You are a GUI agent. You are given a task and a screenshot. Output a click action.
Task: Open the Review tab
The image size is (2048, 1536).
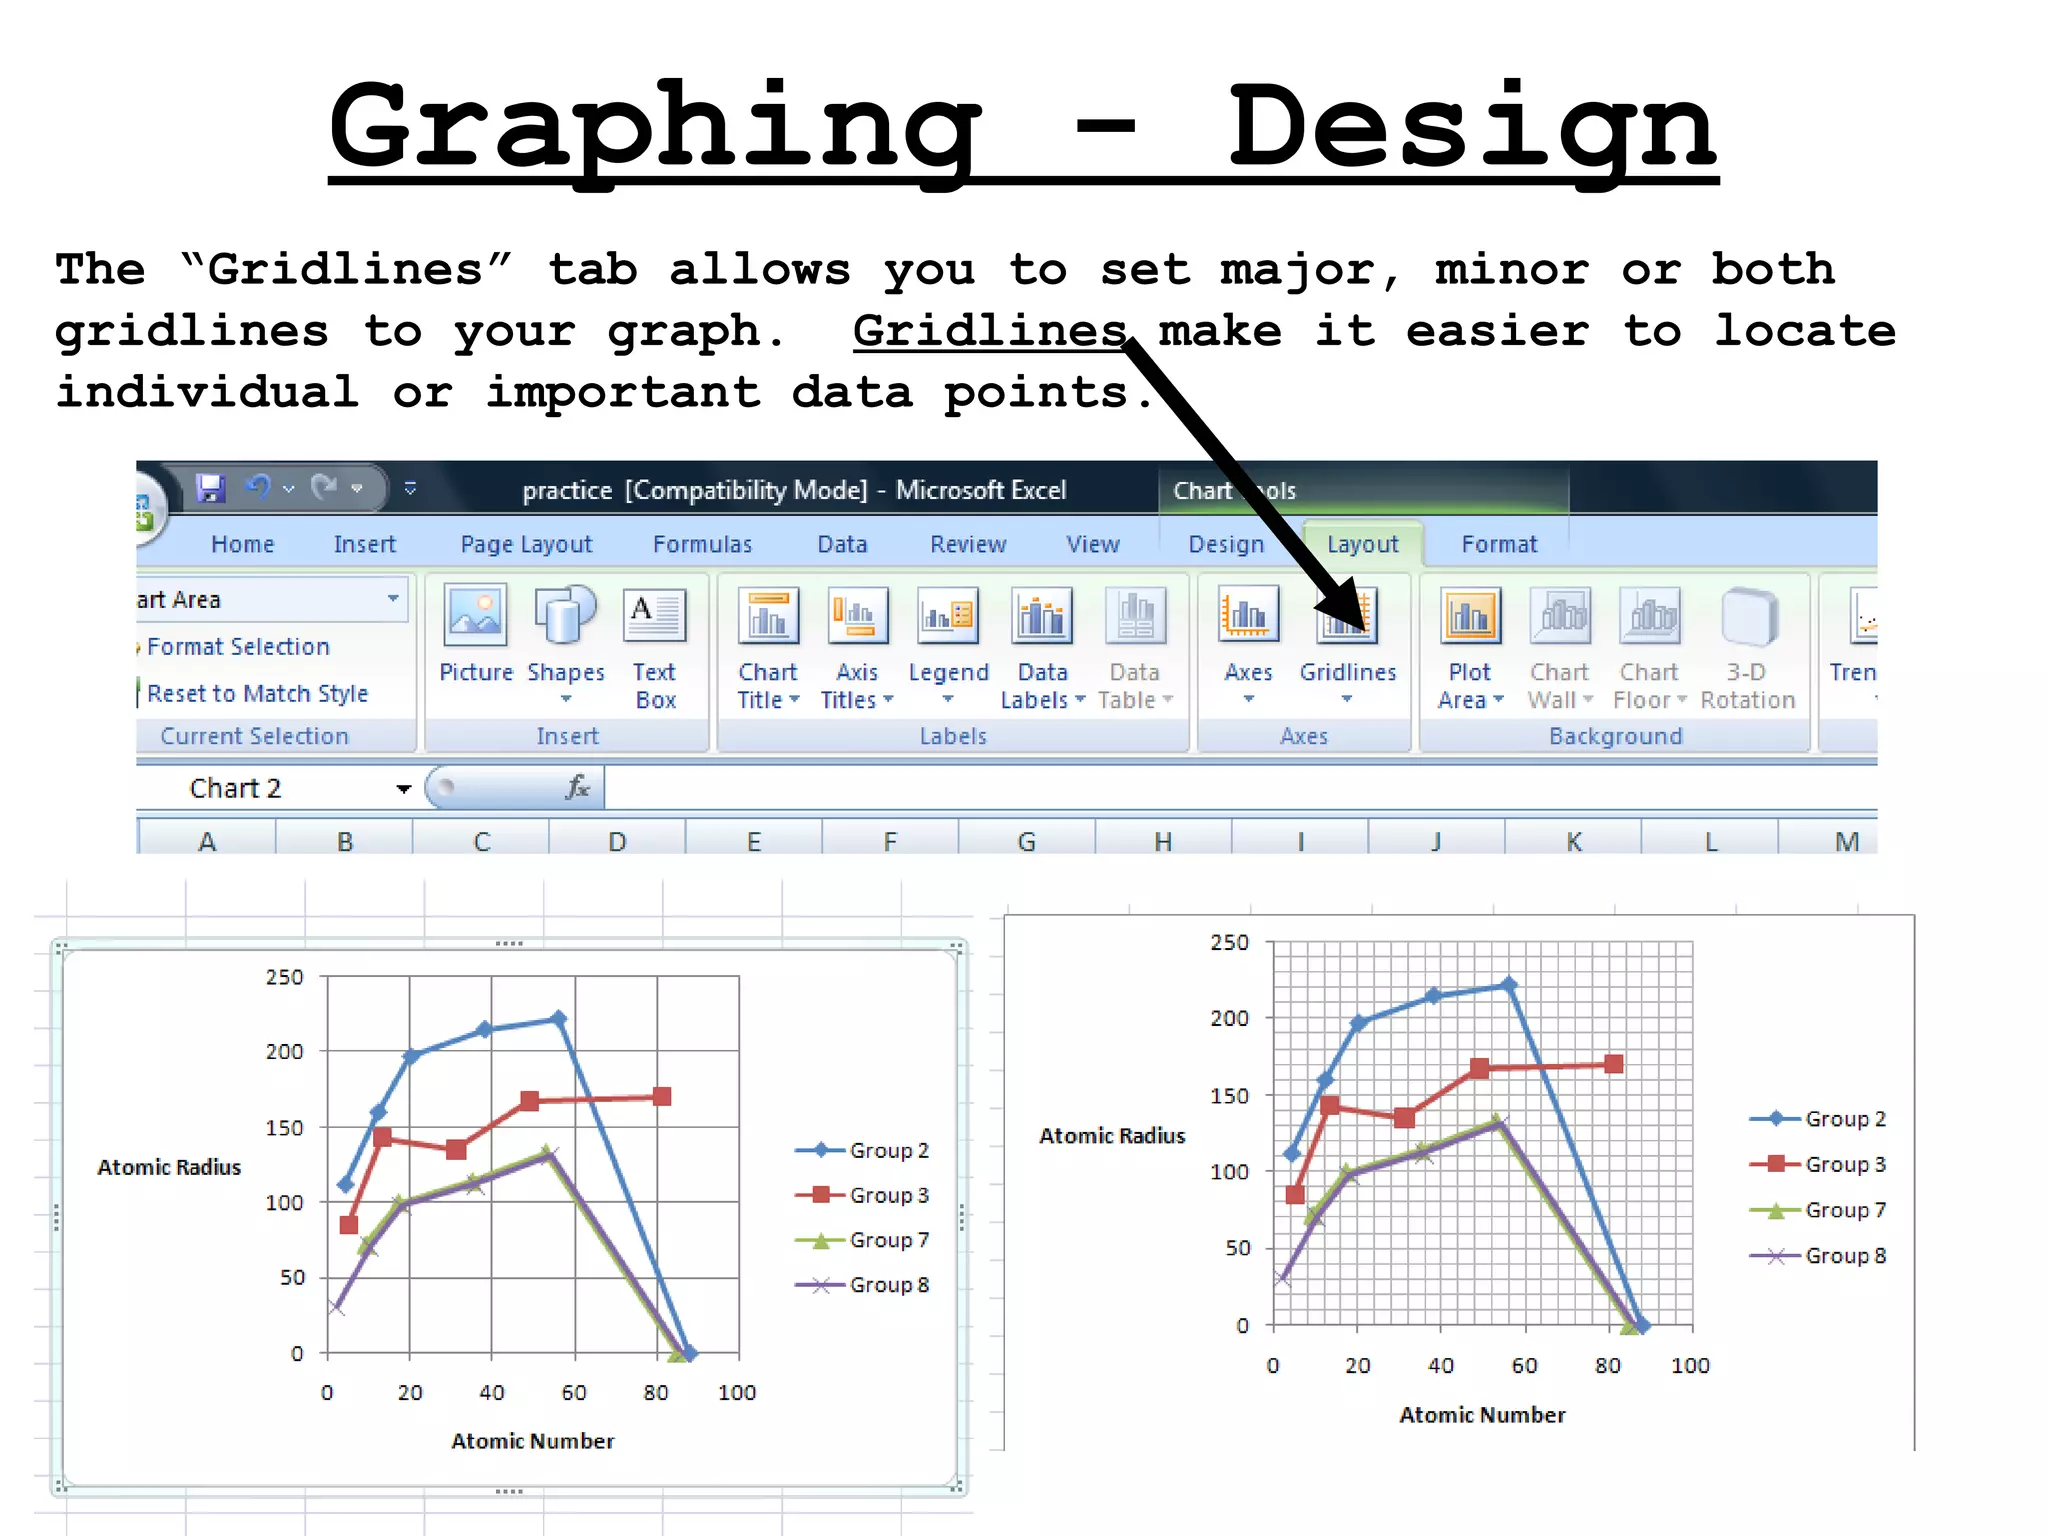pyautogui.click(x=968, y=544)
